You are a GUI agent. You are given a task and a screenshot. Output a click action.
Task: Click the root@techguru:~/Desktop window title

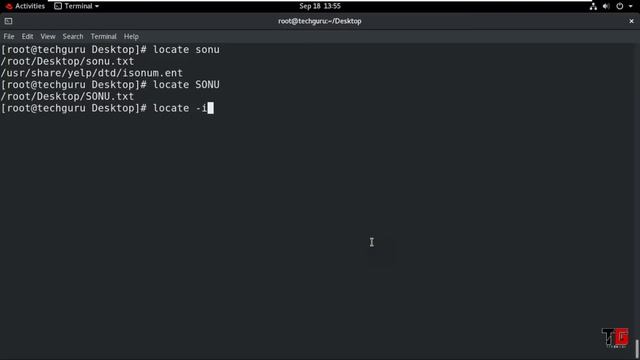[320, 21]
